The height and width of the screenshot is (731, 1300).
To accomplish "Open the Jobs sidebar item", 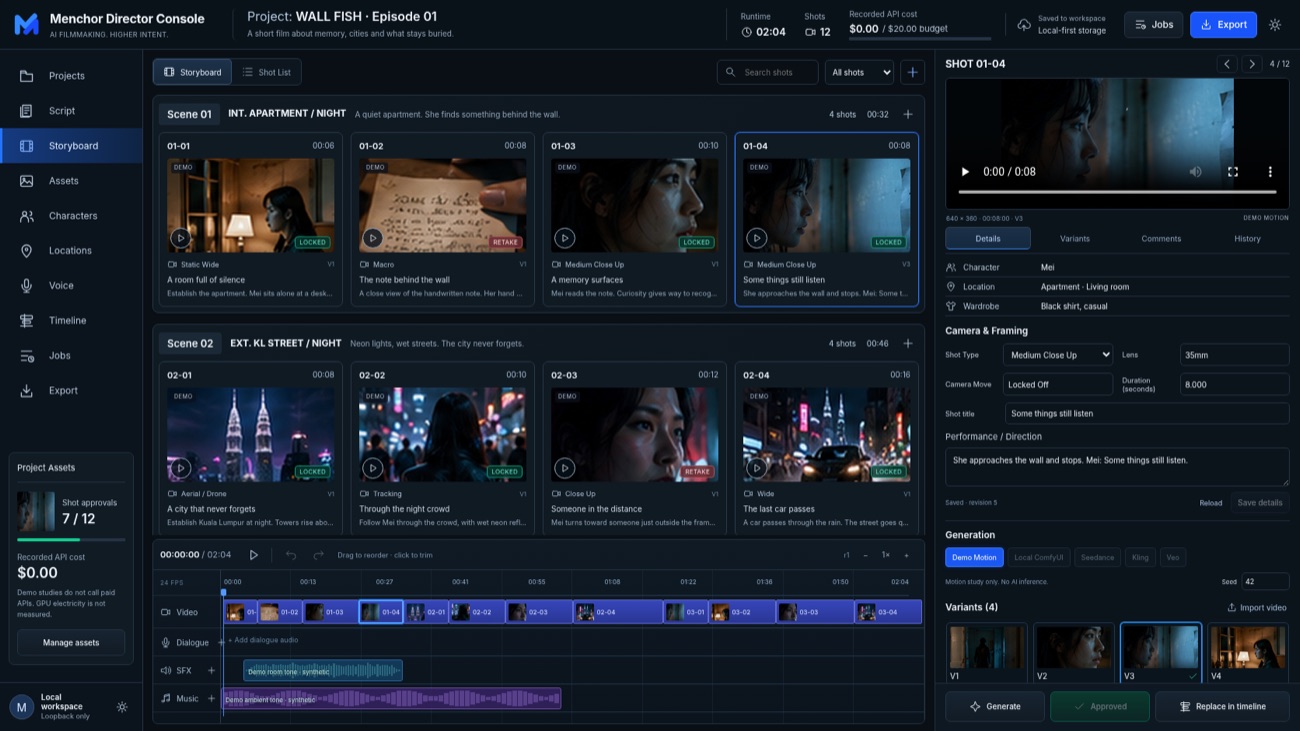I will pyautogui.click(x=71, y=356).
